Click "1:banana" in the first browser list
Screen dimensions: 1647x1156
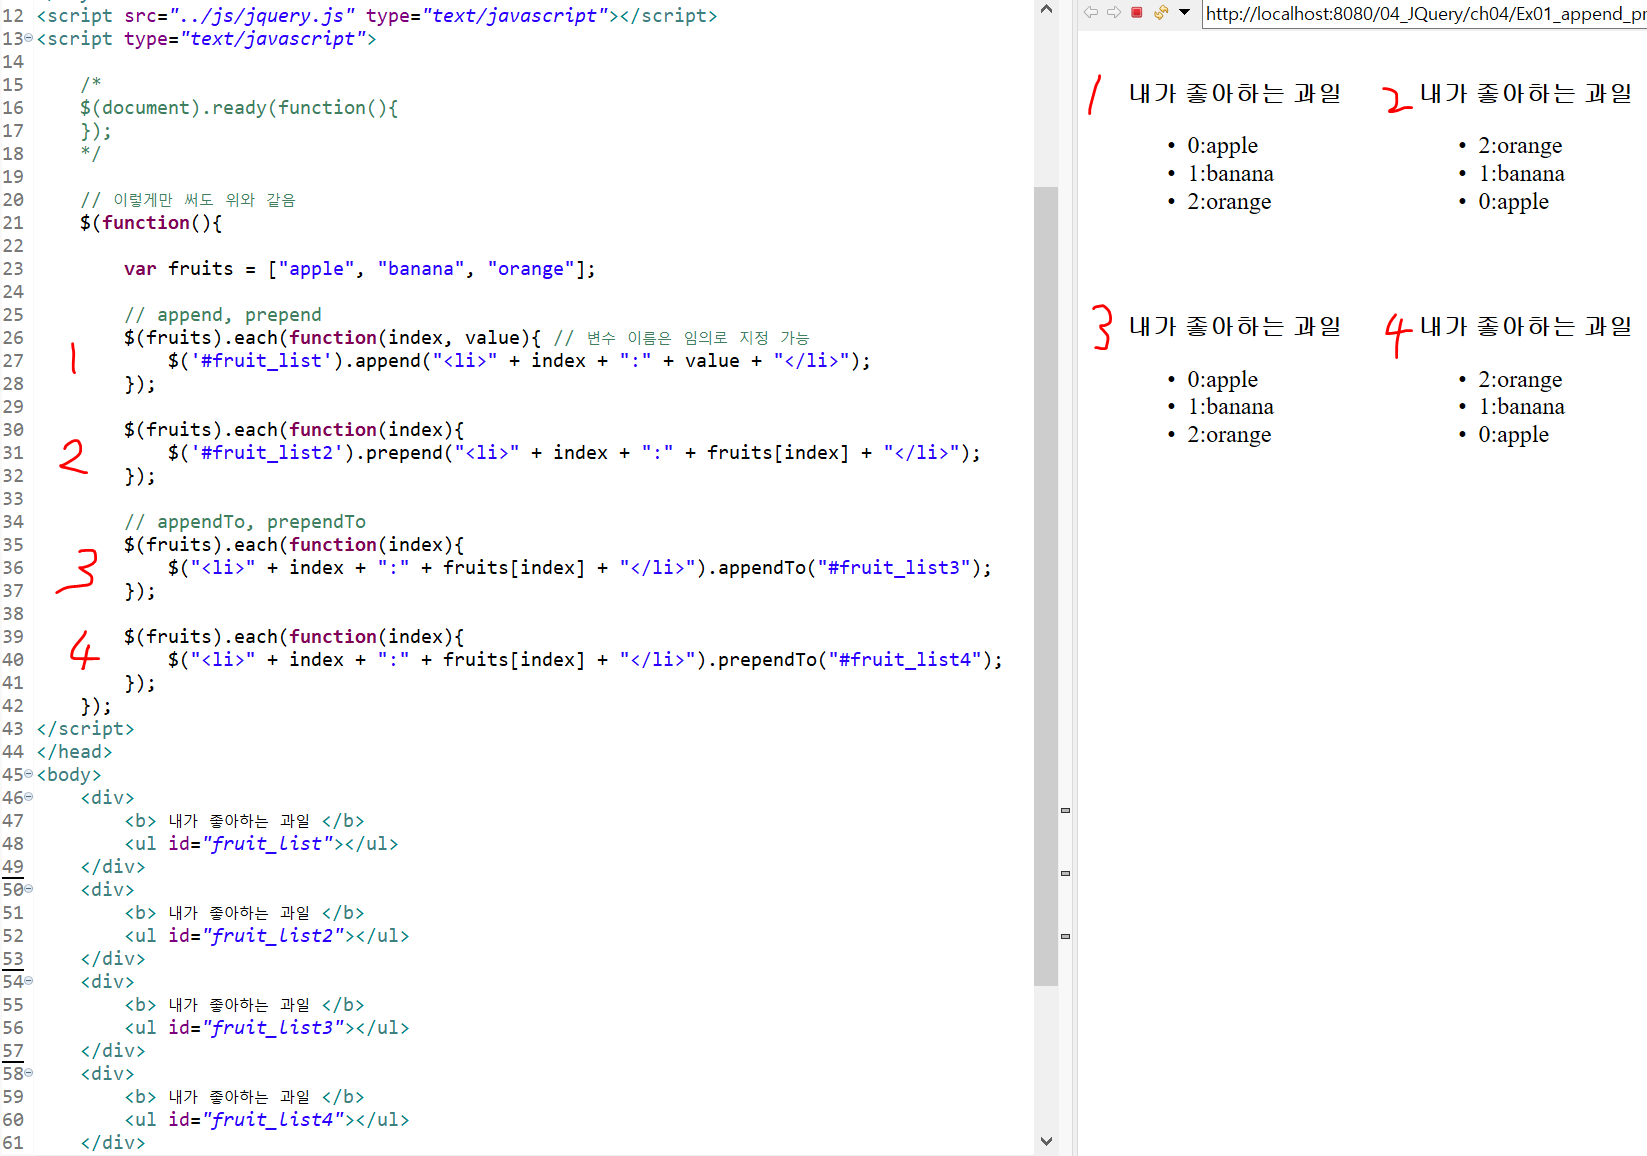(1230, 174)
